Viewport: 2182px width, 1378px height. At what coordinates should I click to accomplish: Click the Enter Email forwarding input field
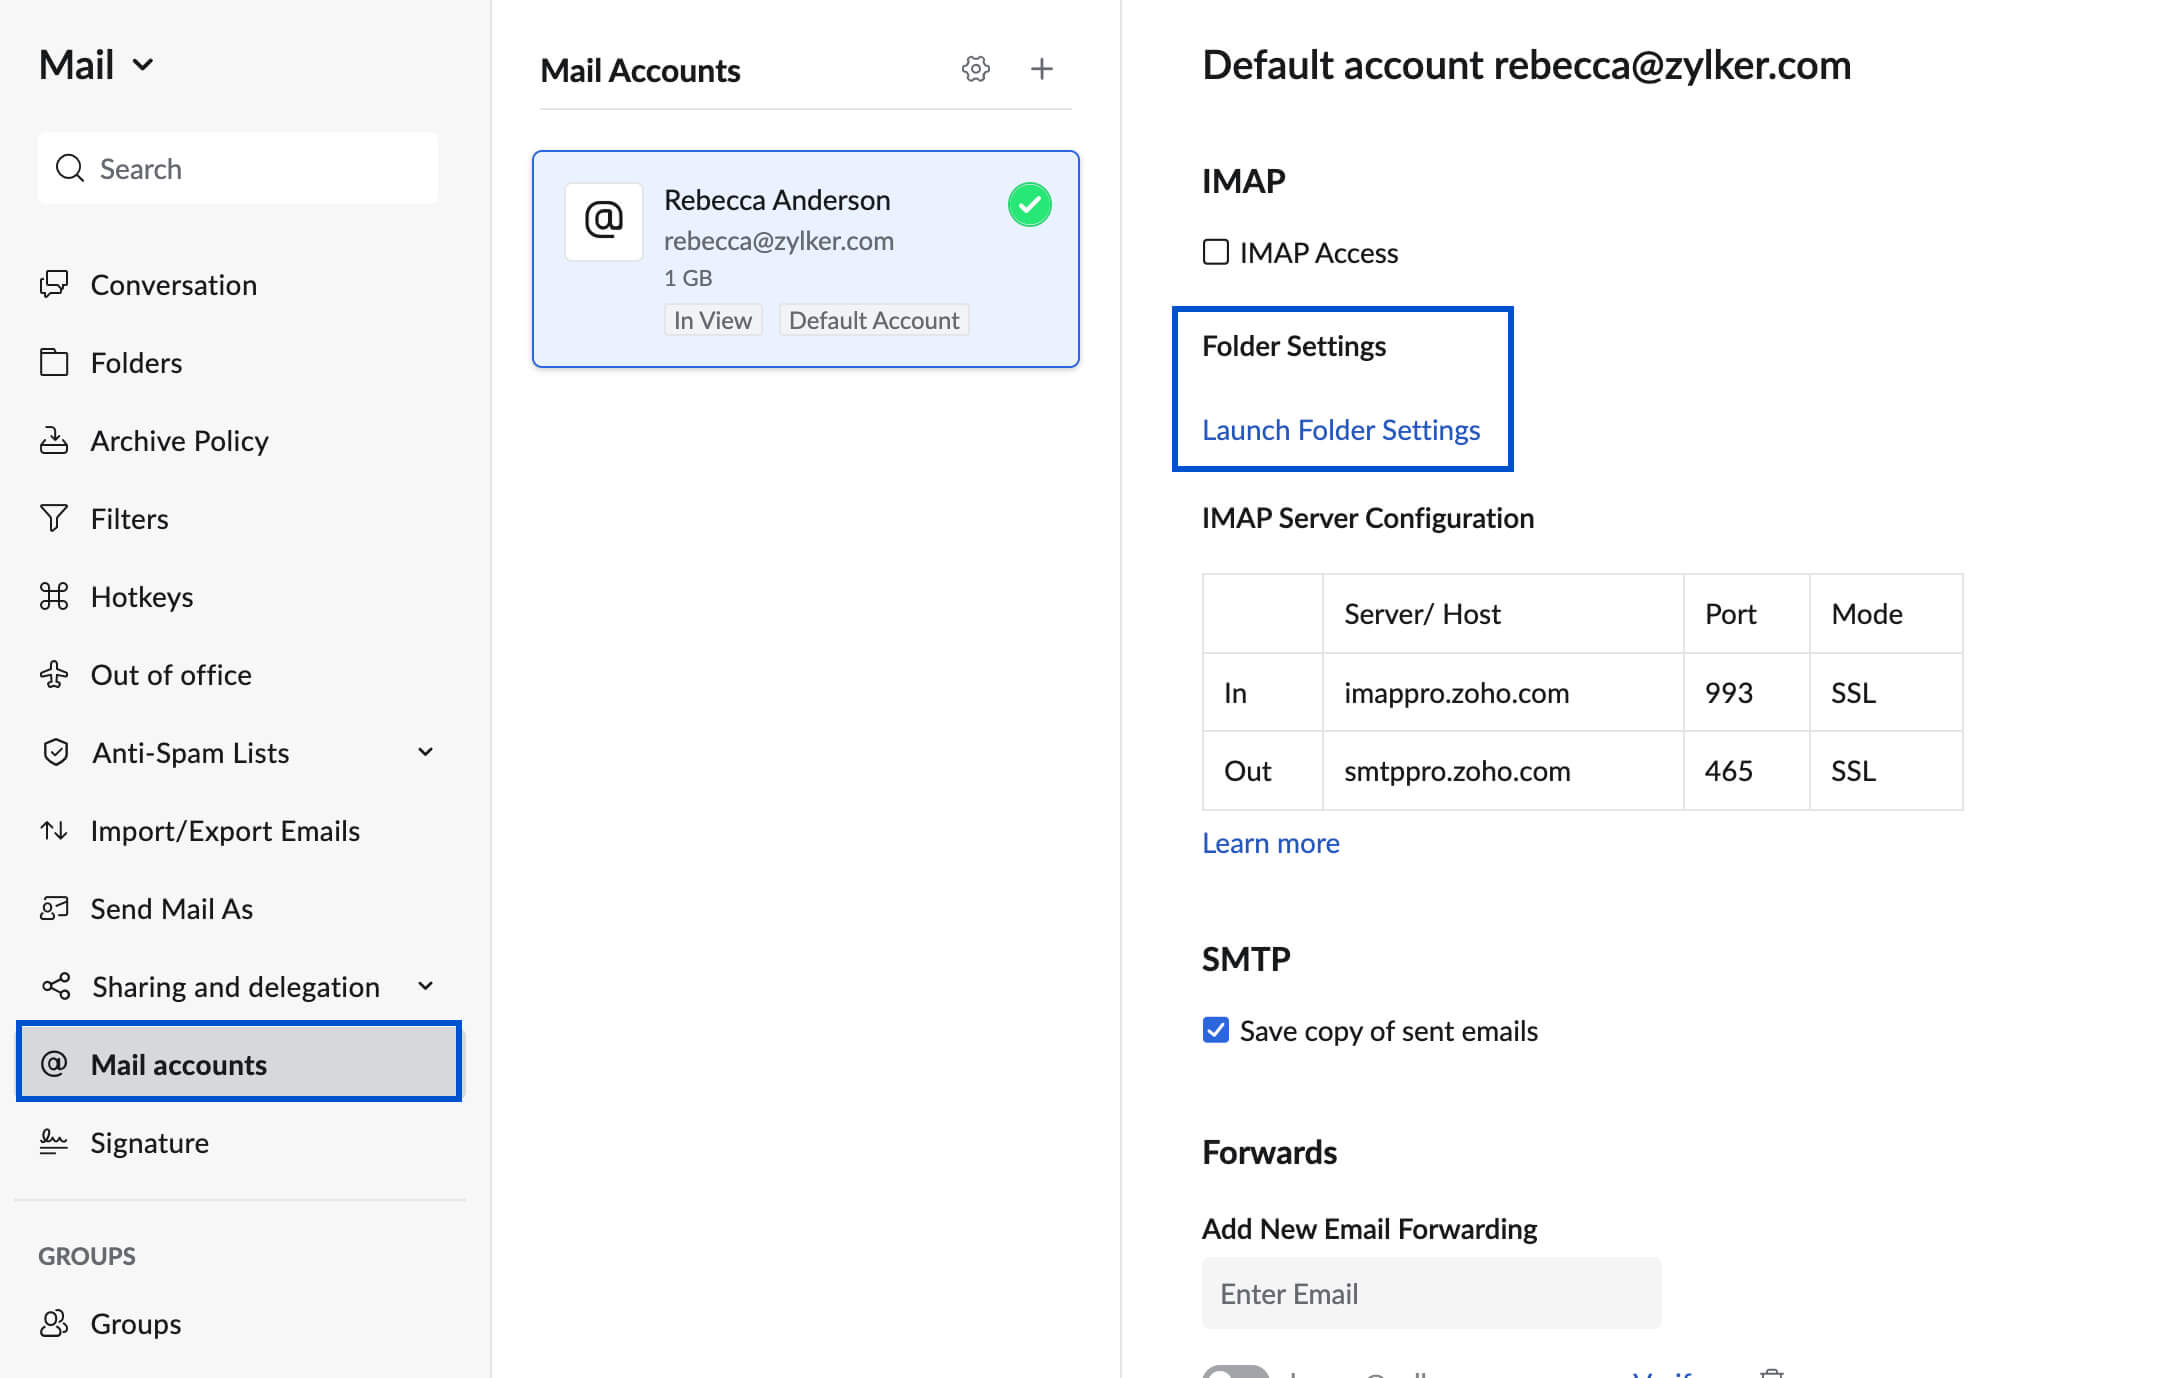coord(1430,1294)
